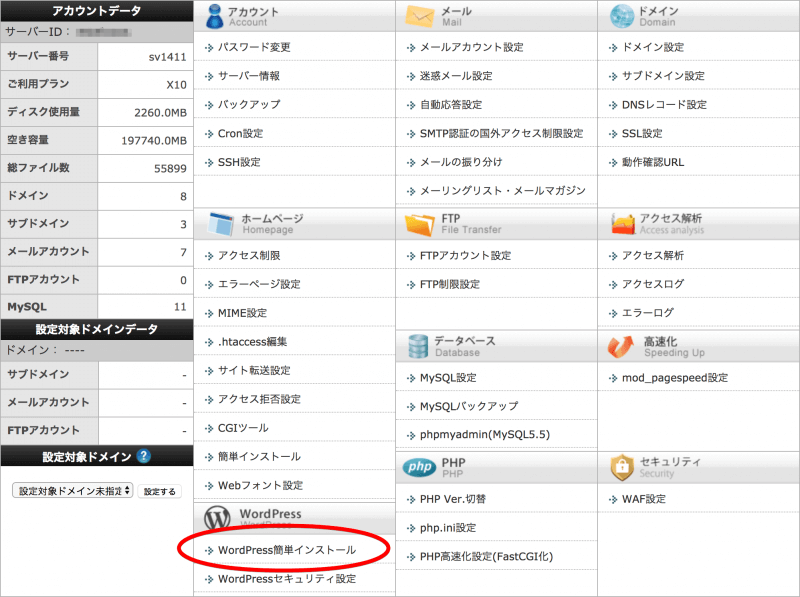Open CGIツール link

(x=243, y=428)
